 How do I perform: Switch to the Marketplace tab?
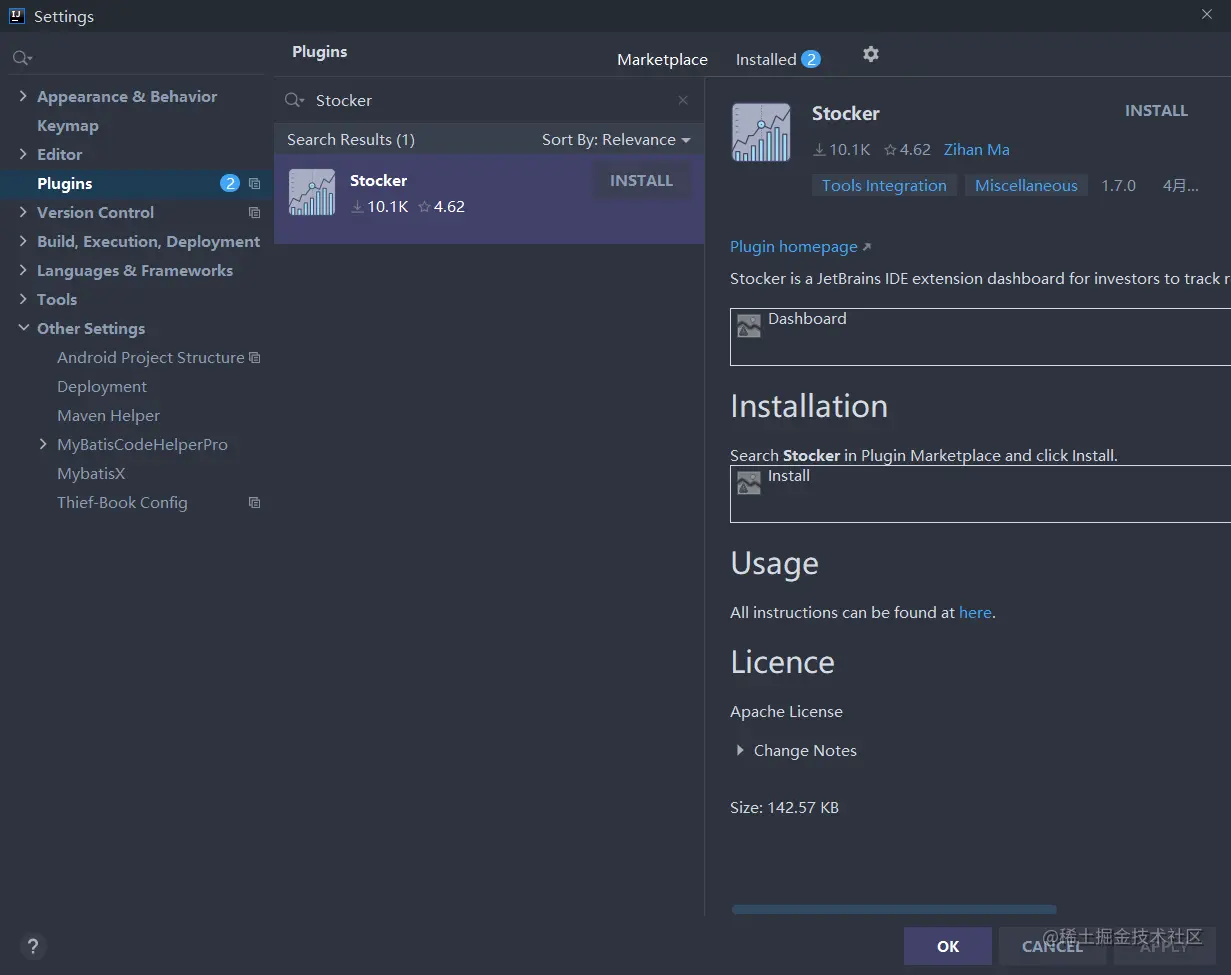(662, 60)
